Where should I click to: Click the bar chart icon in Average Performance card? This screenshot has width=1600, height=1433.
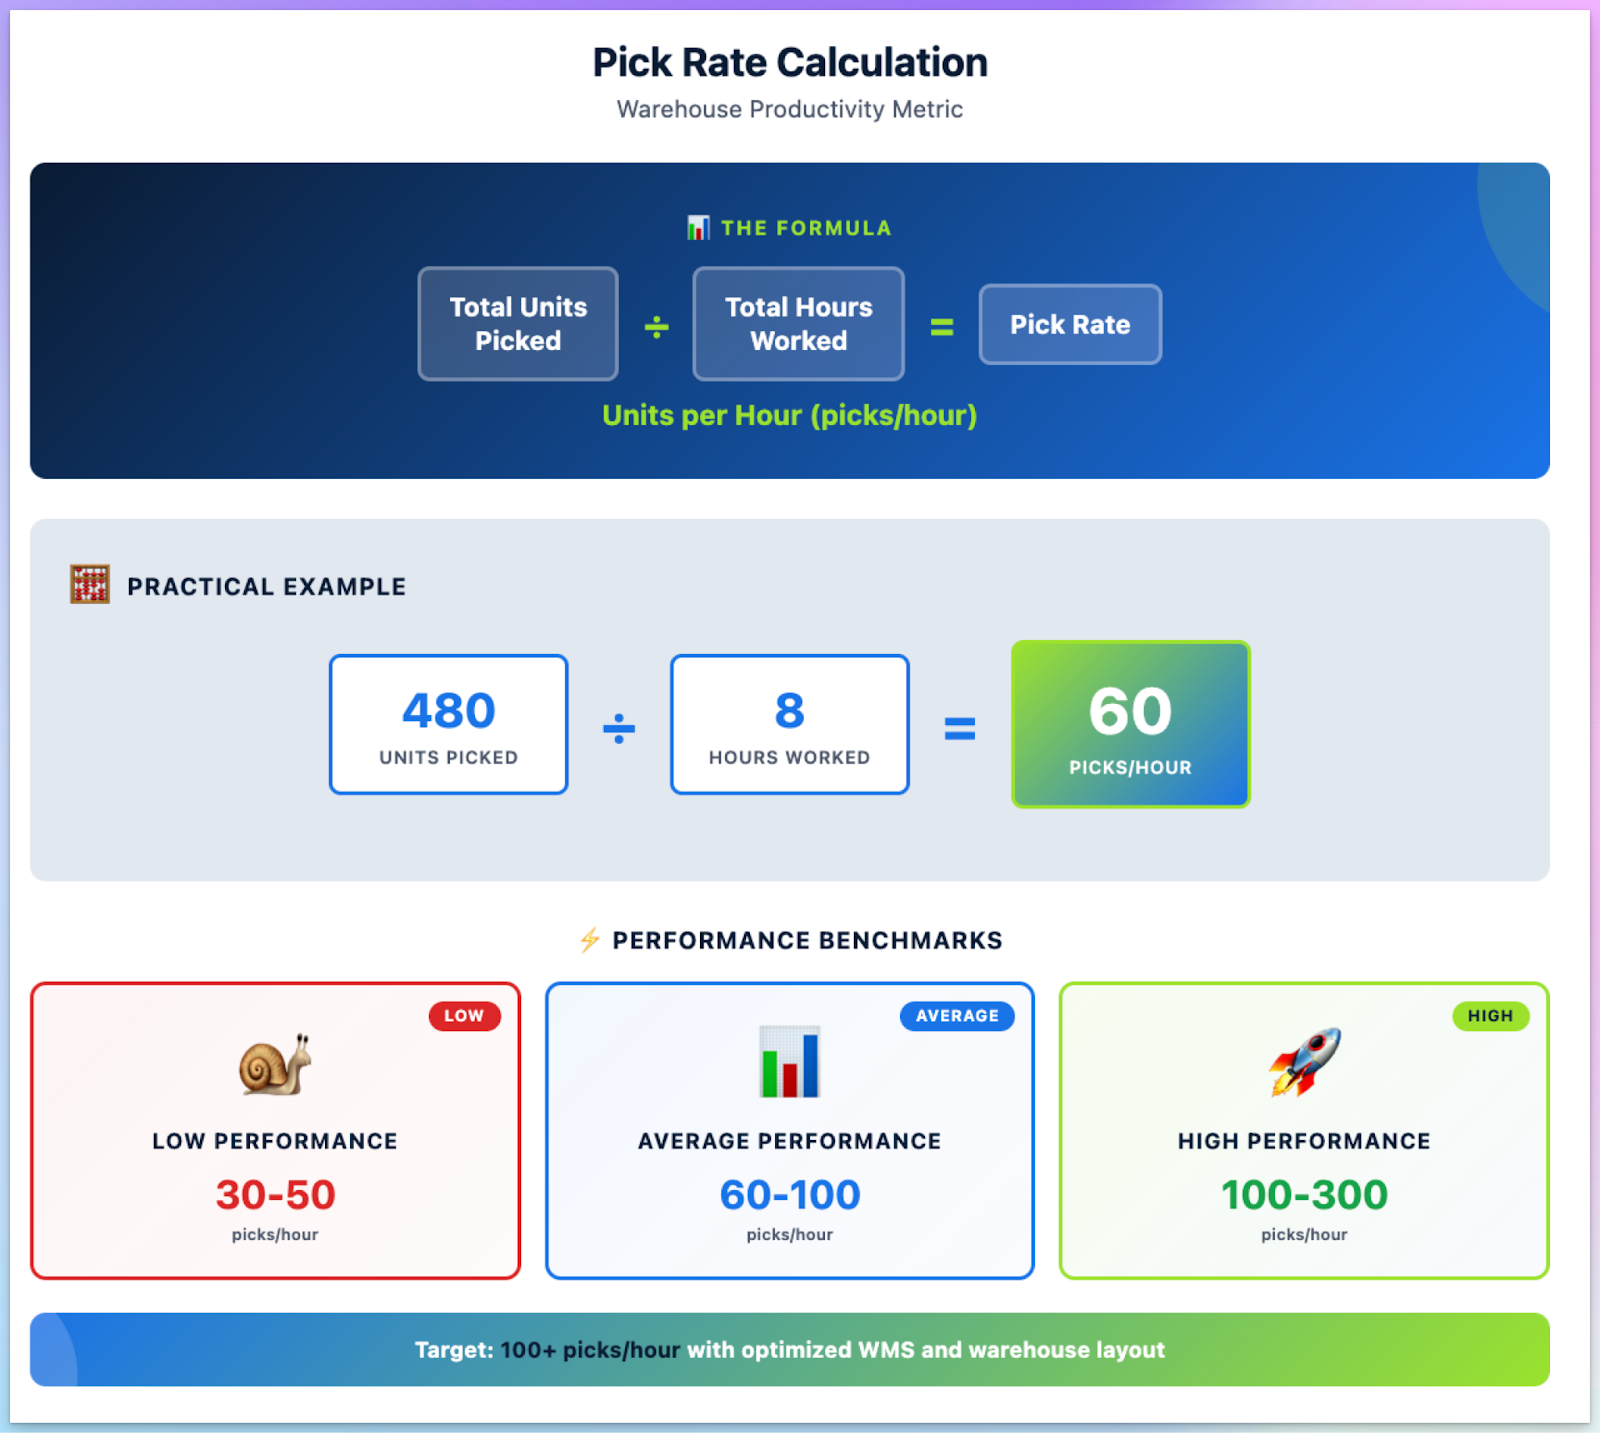click(x=789, y=1062)
